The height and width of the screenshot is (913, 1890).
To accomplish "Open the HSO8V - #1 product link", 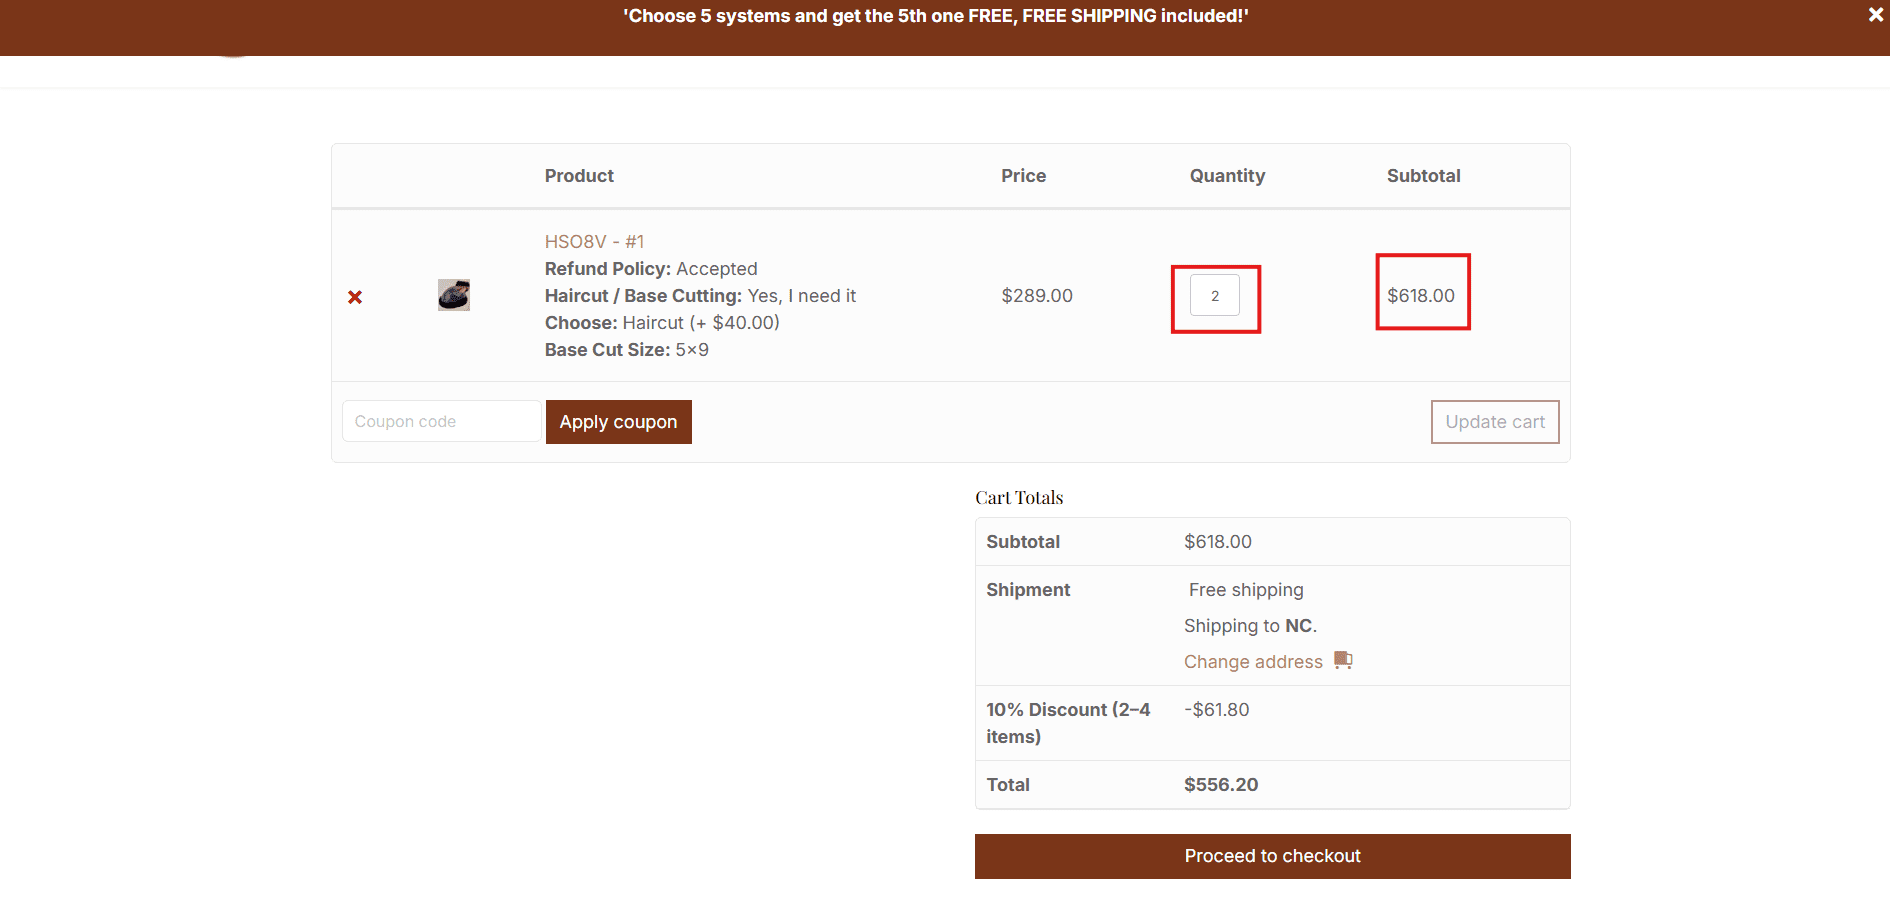I will click(594, 241).
